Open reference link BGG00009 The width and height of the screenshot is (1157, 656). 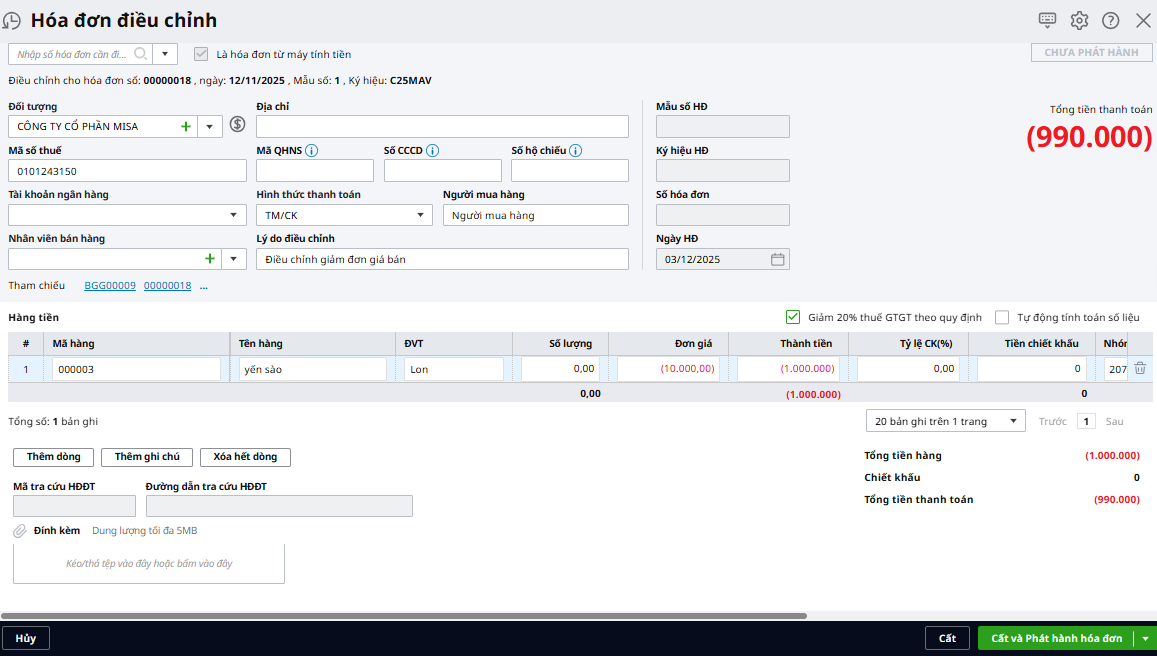point(110,286)
